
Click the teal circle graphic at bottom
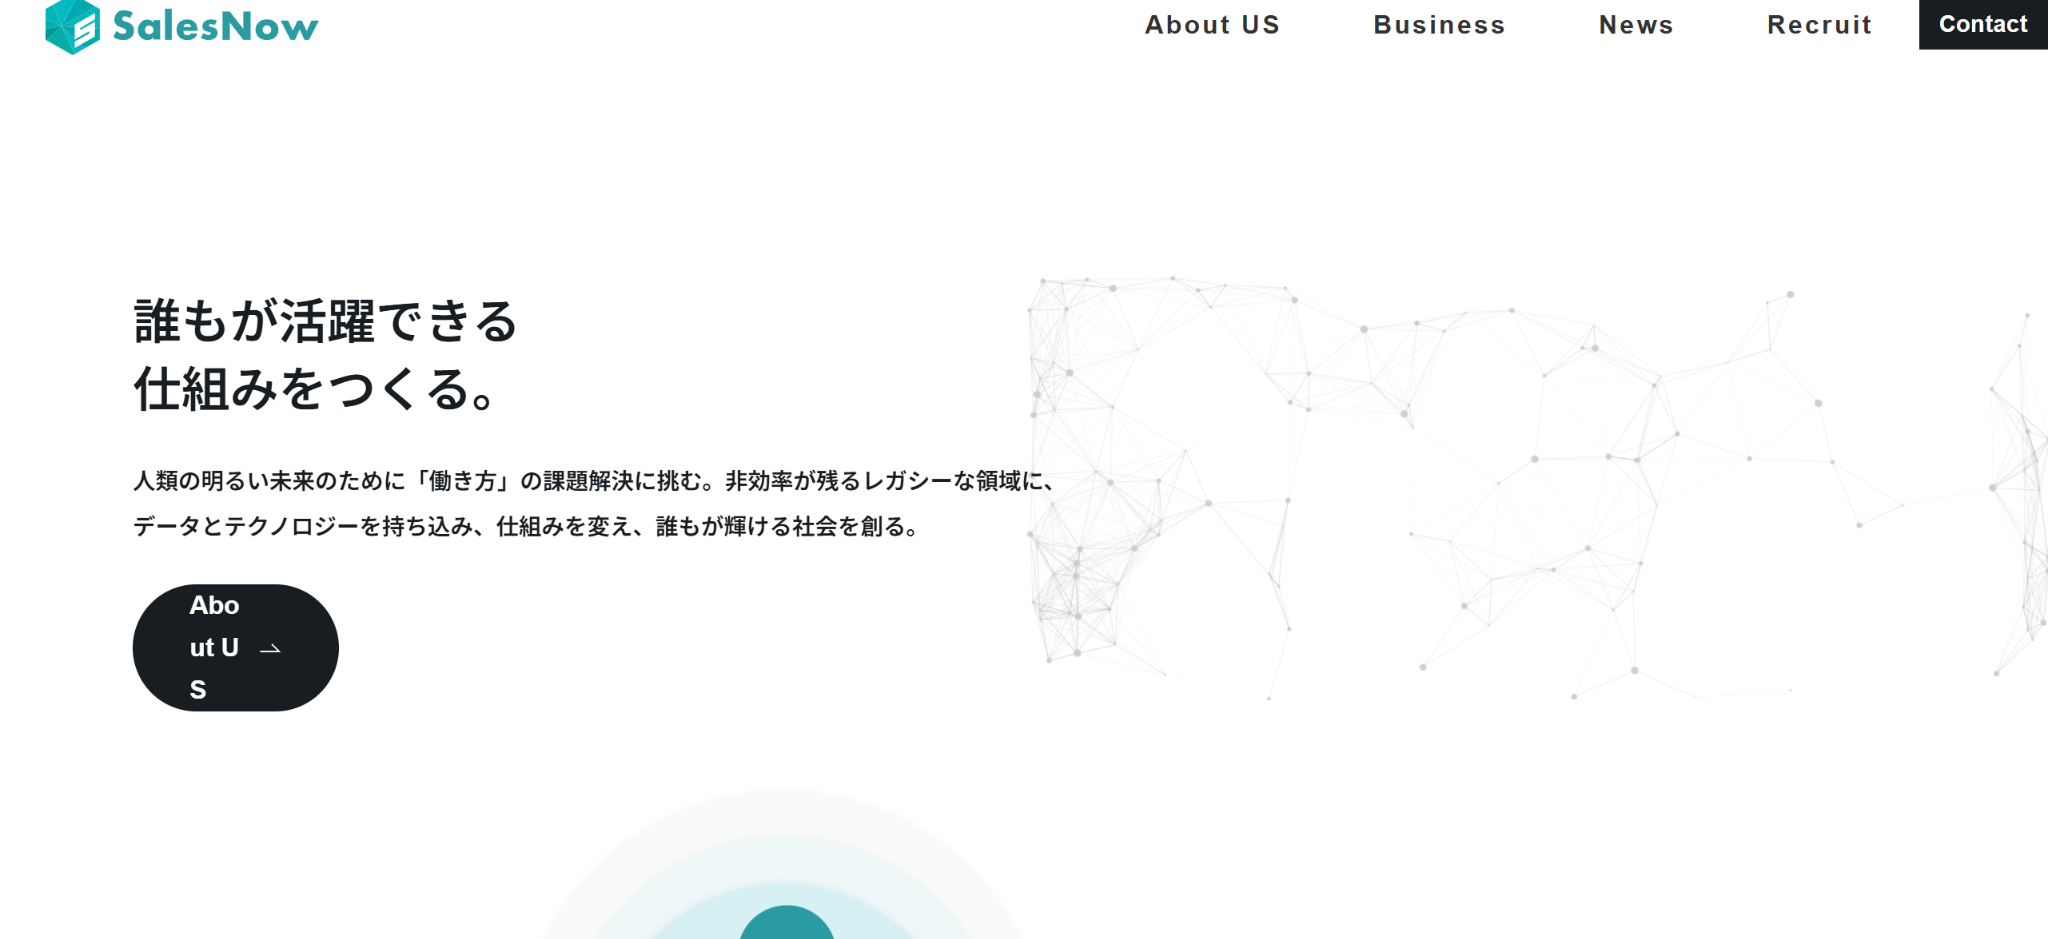[x=787, y=922]
